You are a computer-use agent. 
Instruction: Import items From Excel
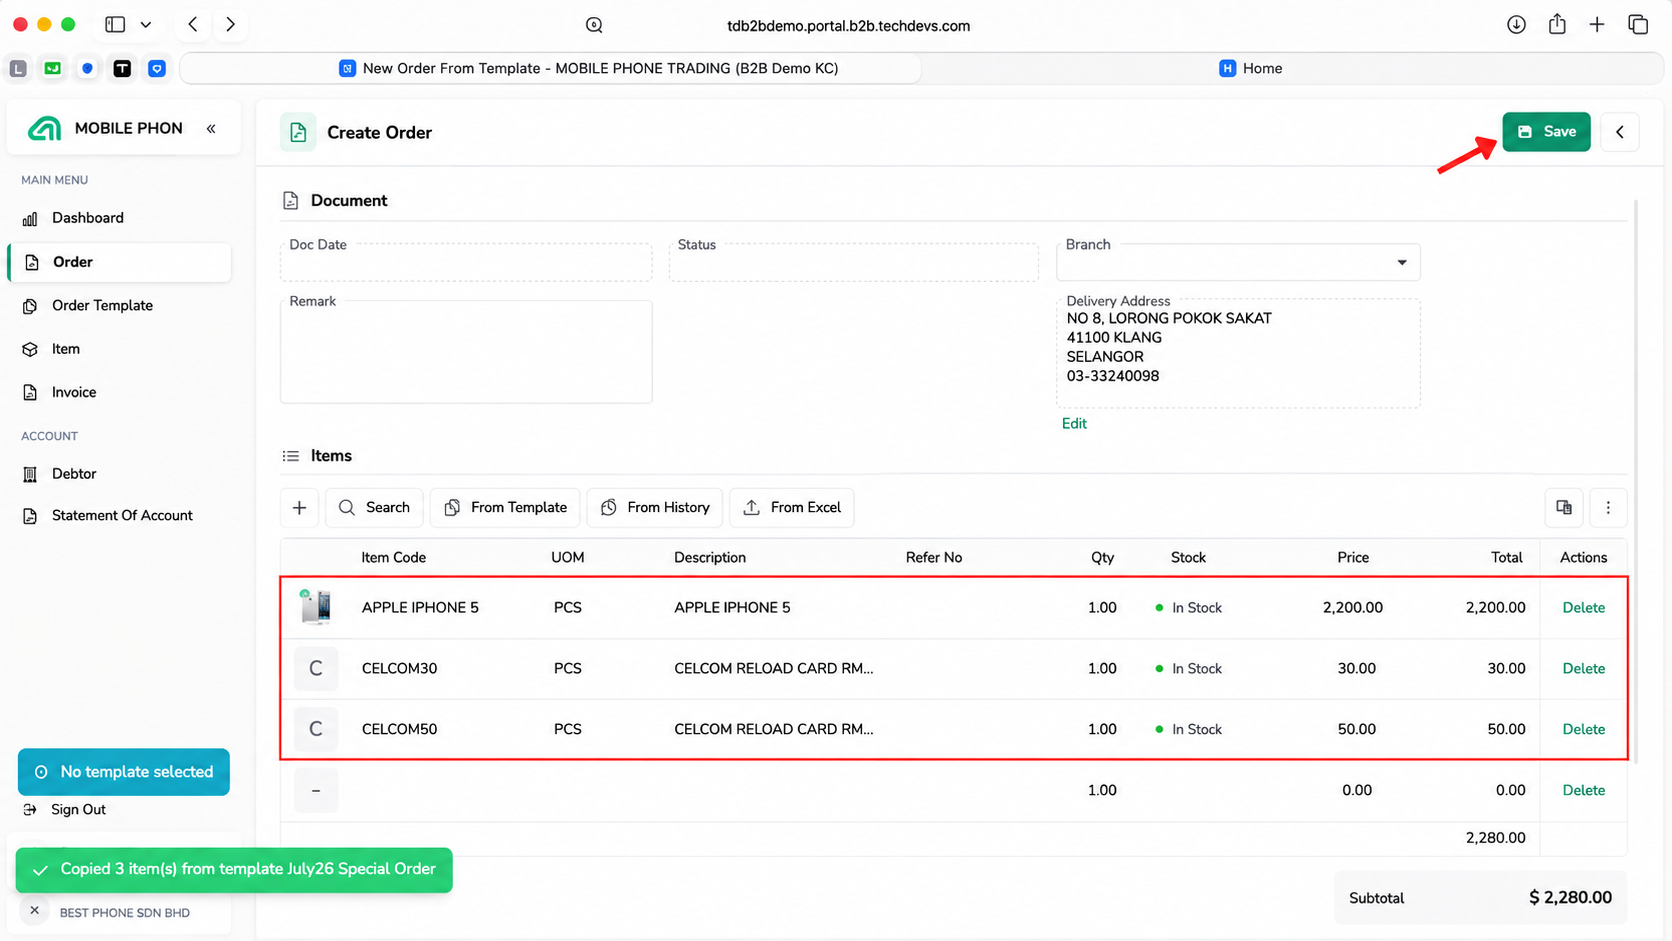click(x=792, y=508)
